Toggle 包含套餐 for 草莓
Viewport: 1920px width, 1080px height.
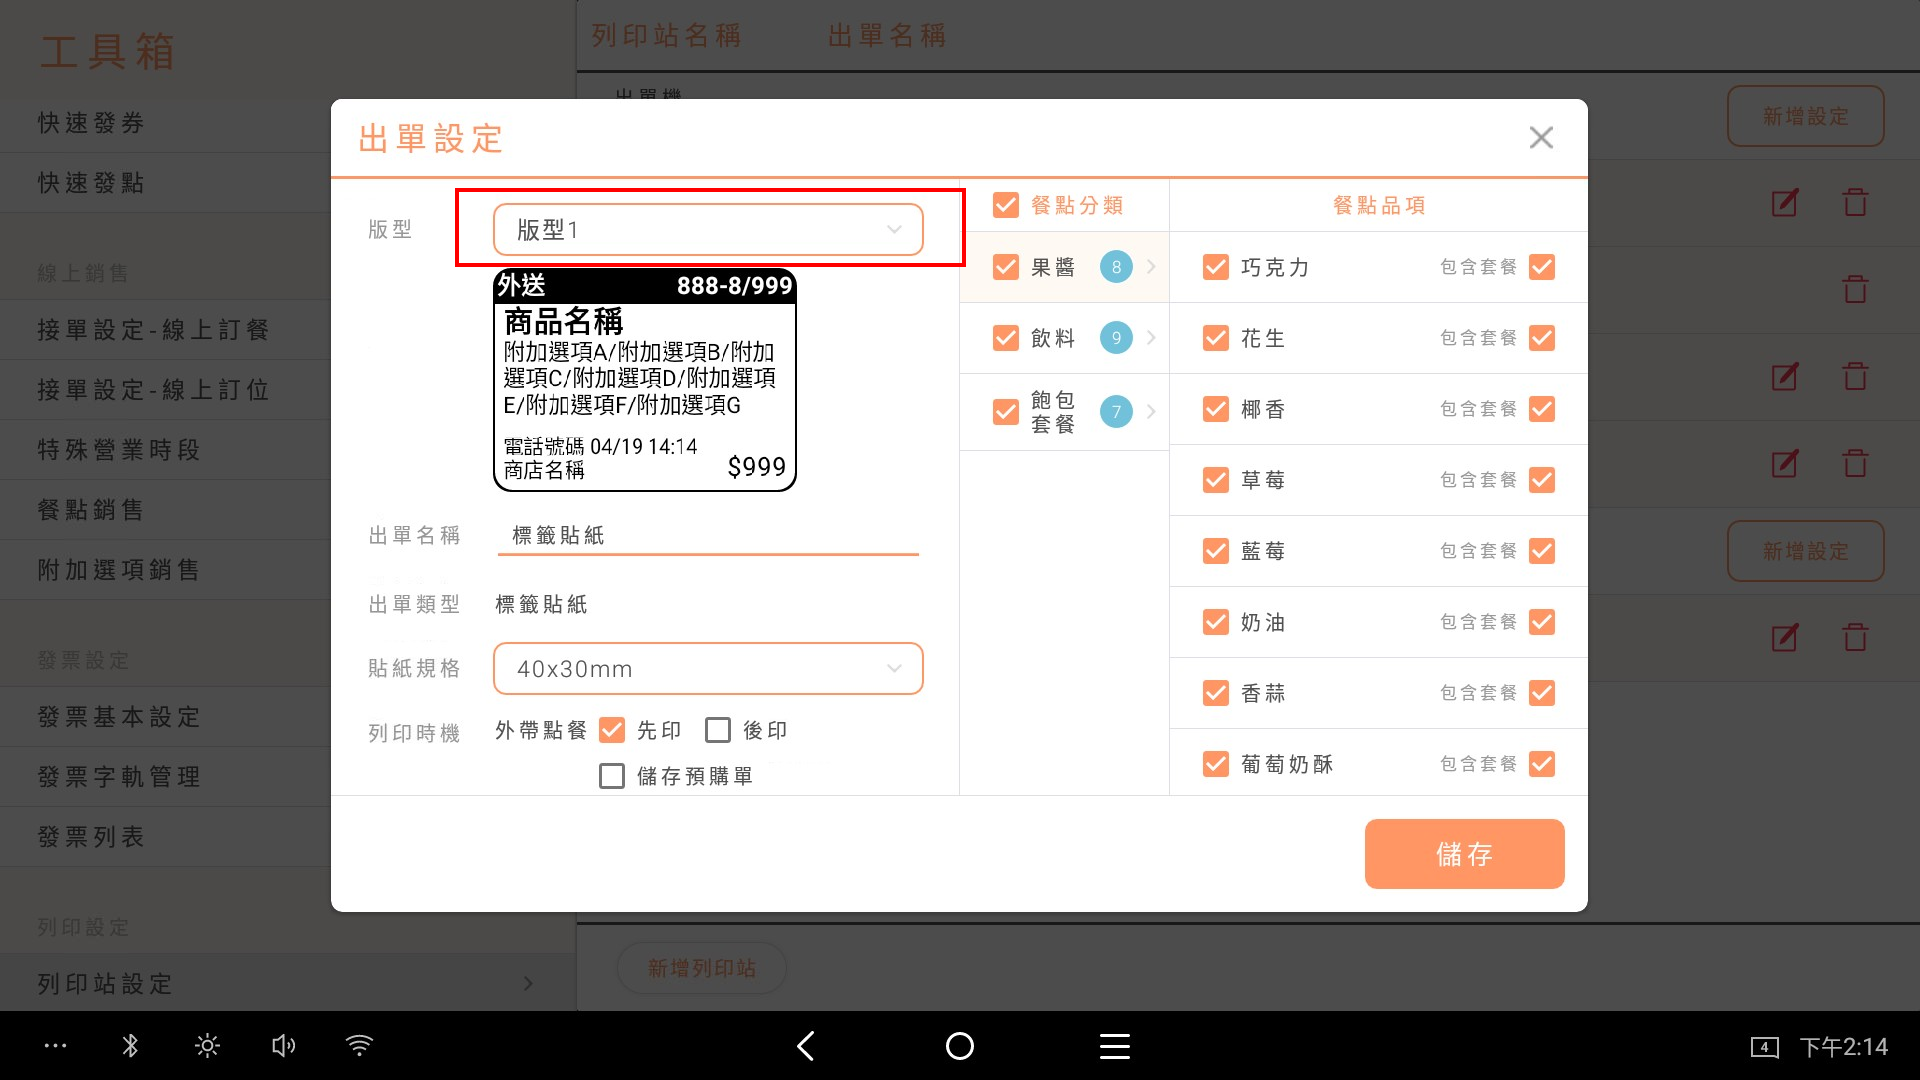pos(1541,480)
